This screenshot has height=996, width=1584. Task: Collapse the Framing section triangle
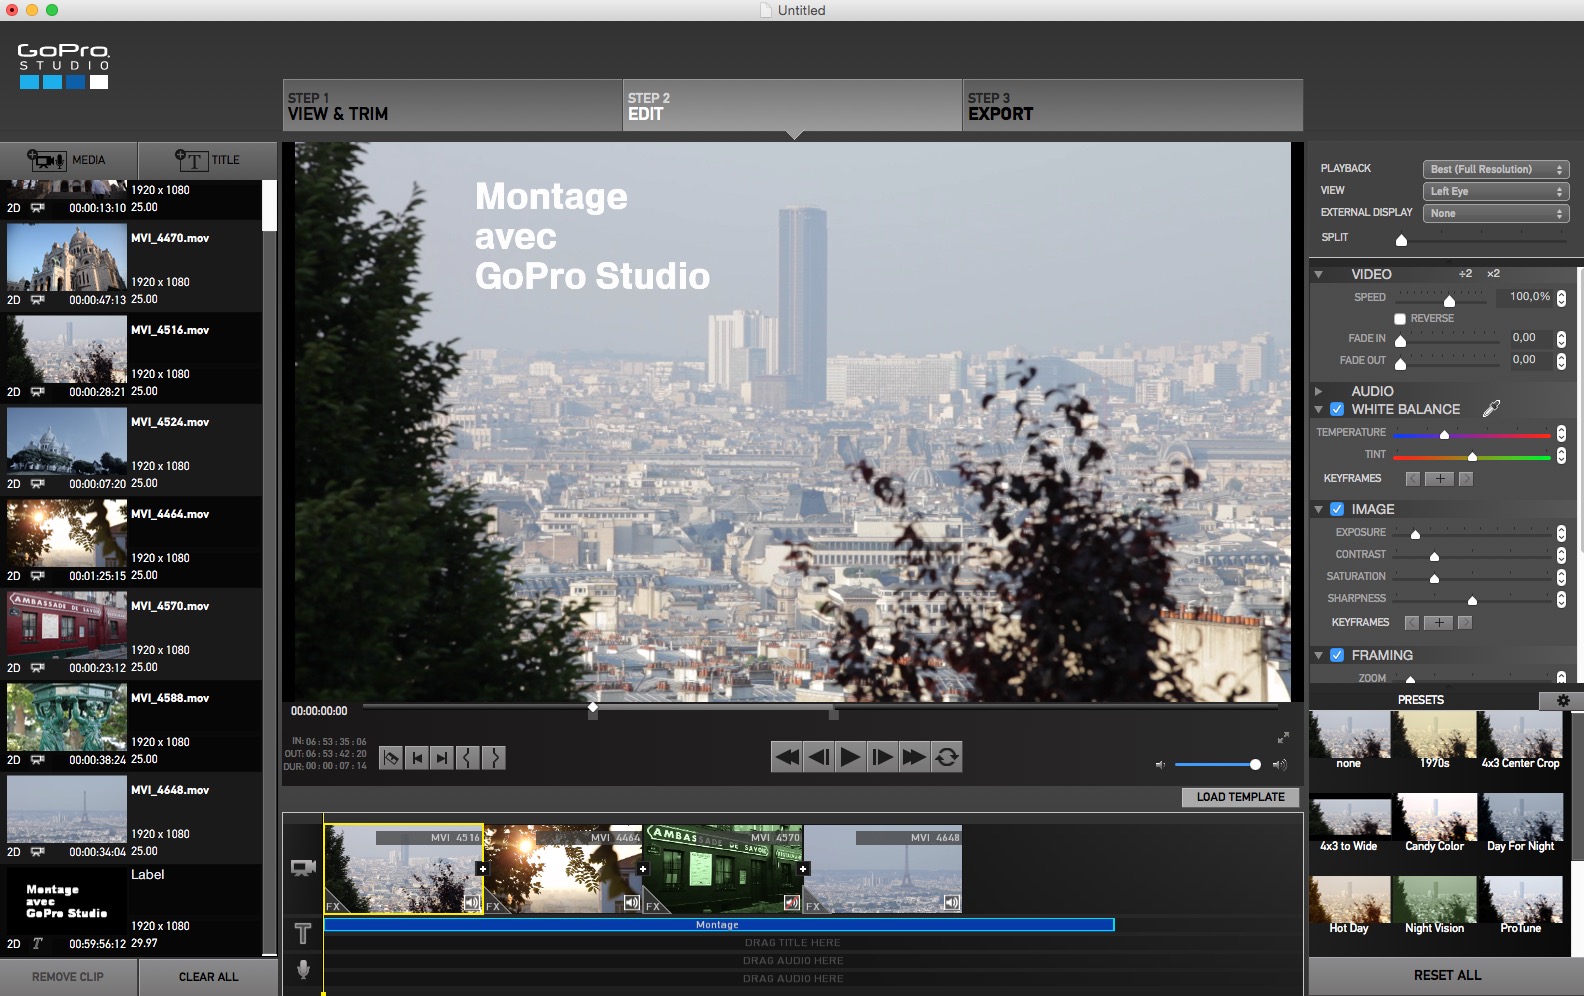tap(1318, 655)
